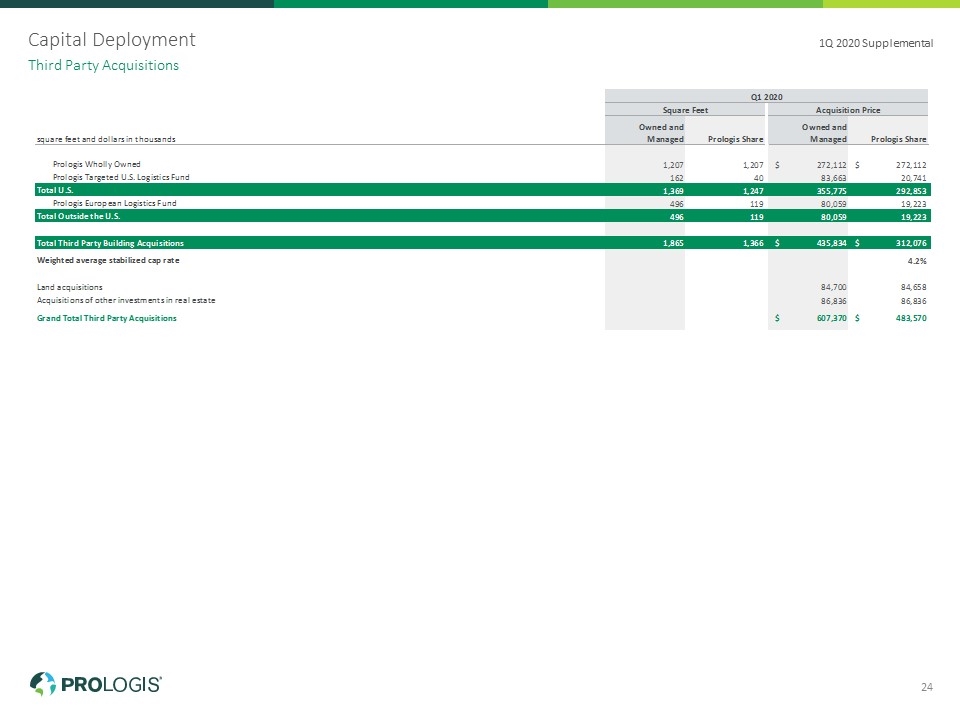Click the 4.2% cap rate value
Screen dimensions: 960x720
917,261
